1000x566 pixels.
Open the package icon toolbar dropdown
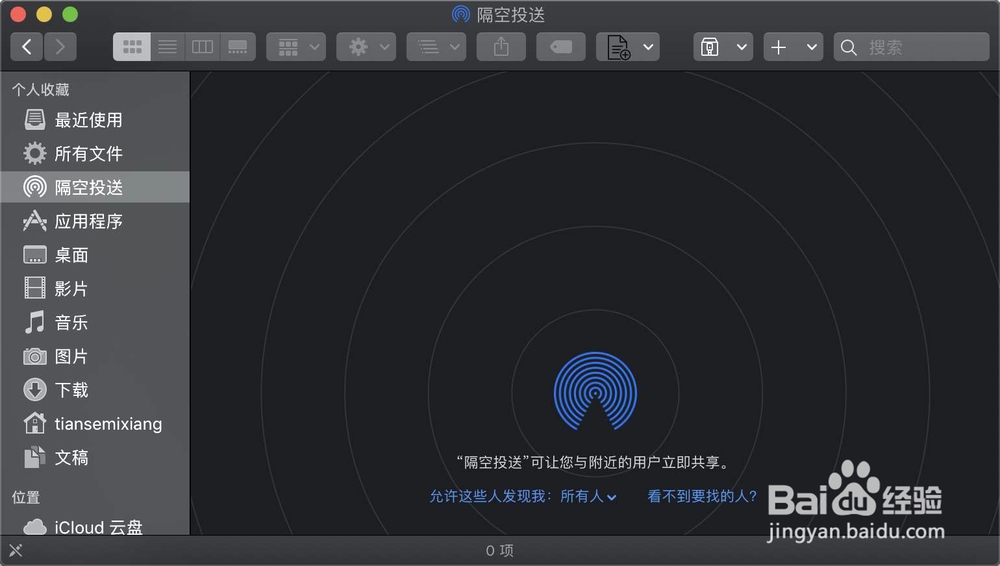click(723, 47)
